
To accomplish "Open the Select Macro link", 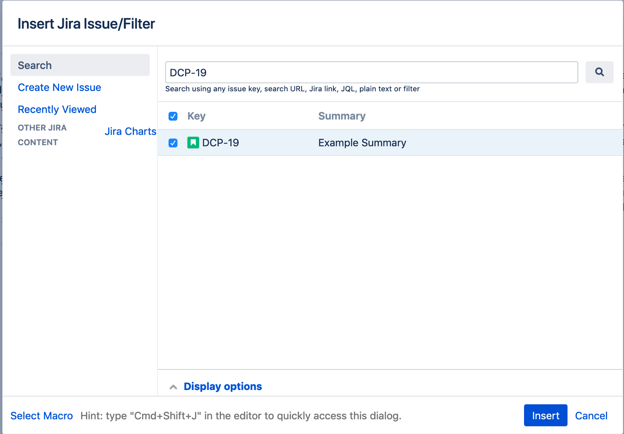I will [x=41, y=416].
